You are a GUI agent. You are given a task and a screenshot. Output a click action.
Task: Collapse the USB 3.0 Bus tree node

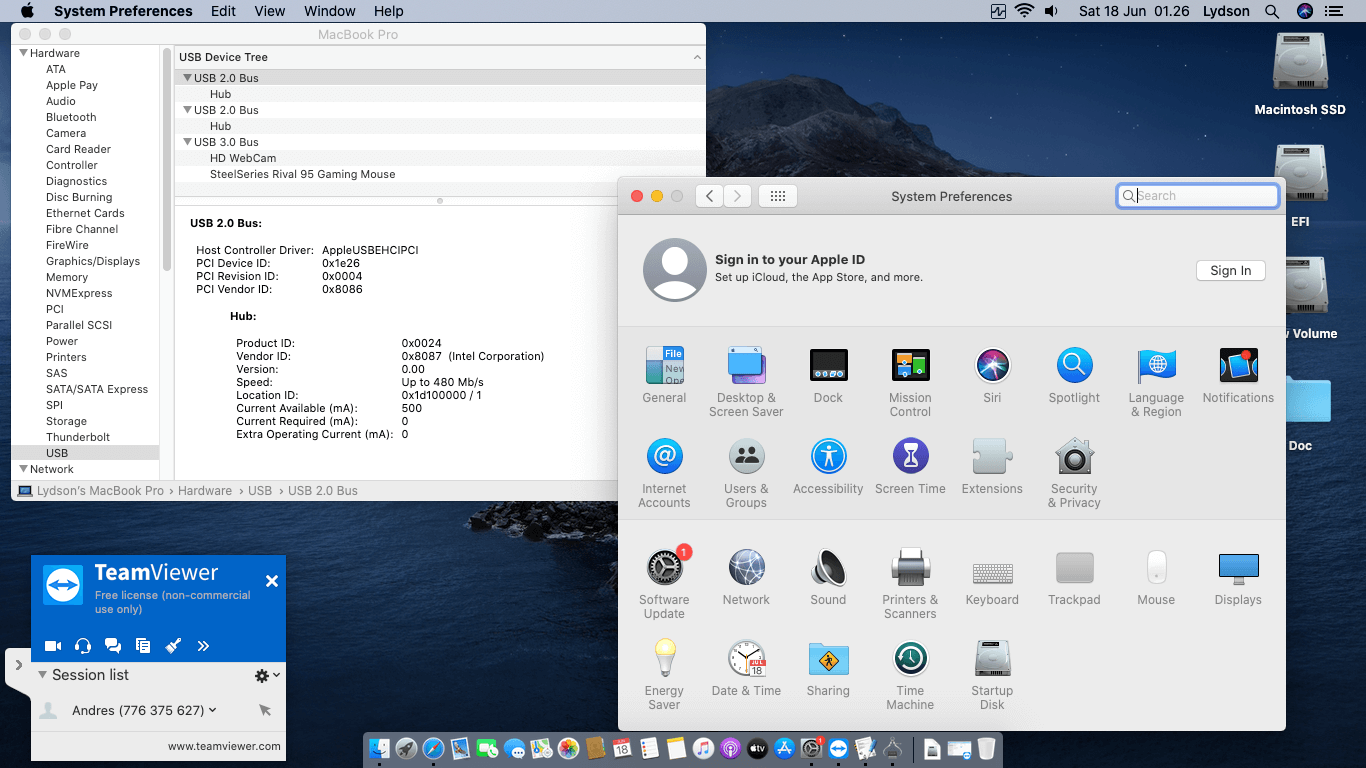(186, 142)
